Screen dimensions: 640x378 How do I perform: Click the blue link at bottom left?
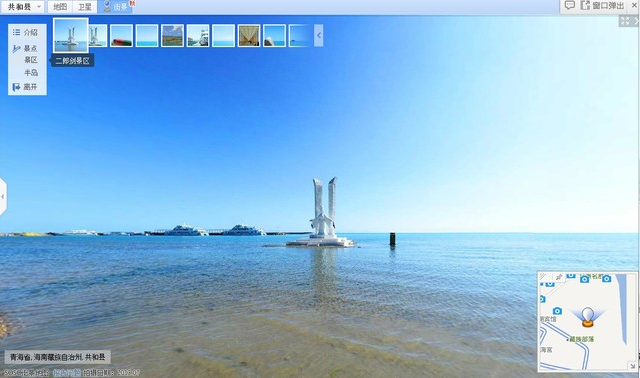tap(67, 373)
